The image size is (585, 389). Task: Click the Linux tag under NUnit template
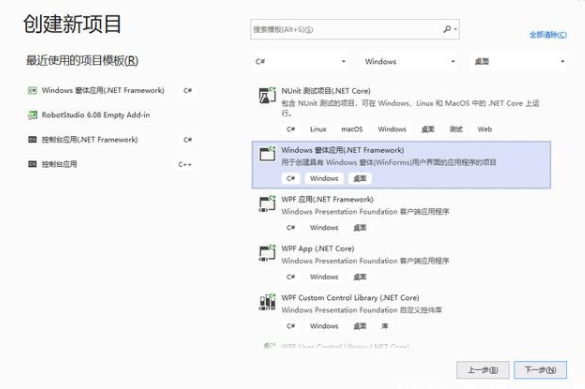[318, 129]
